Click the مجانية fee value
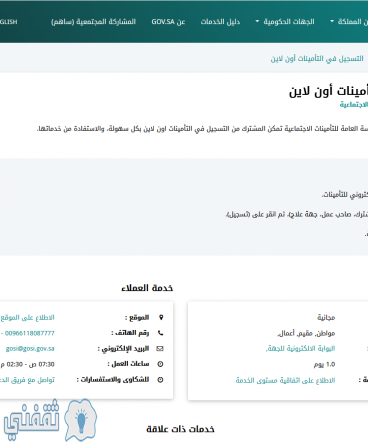The image size is (368, 445). pyautogui.click(x=326, y=317)
